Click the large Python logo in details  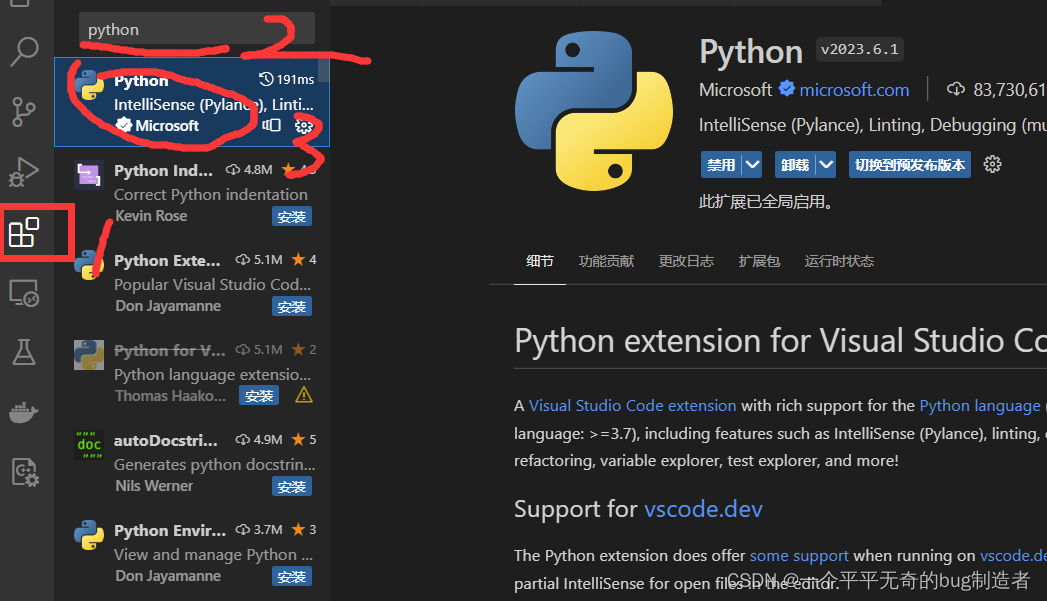click(594, 111)
